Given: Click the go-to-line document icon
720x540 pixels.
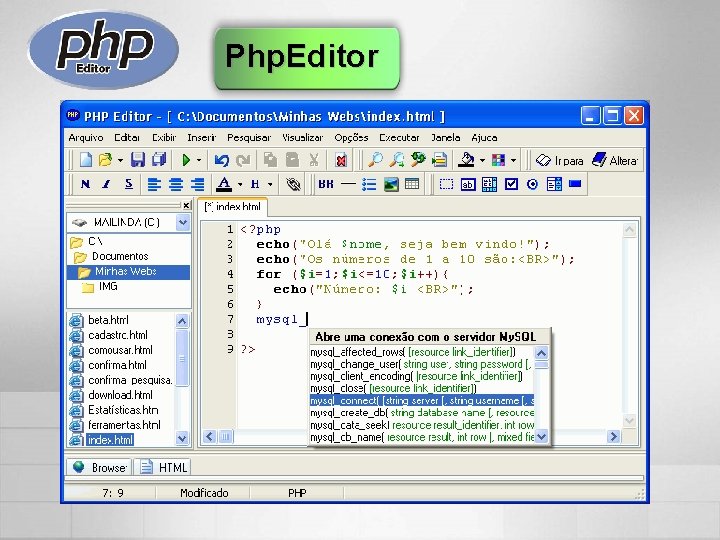Looking at the screenshot, I should 440,160.
